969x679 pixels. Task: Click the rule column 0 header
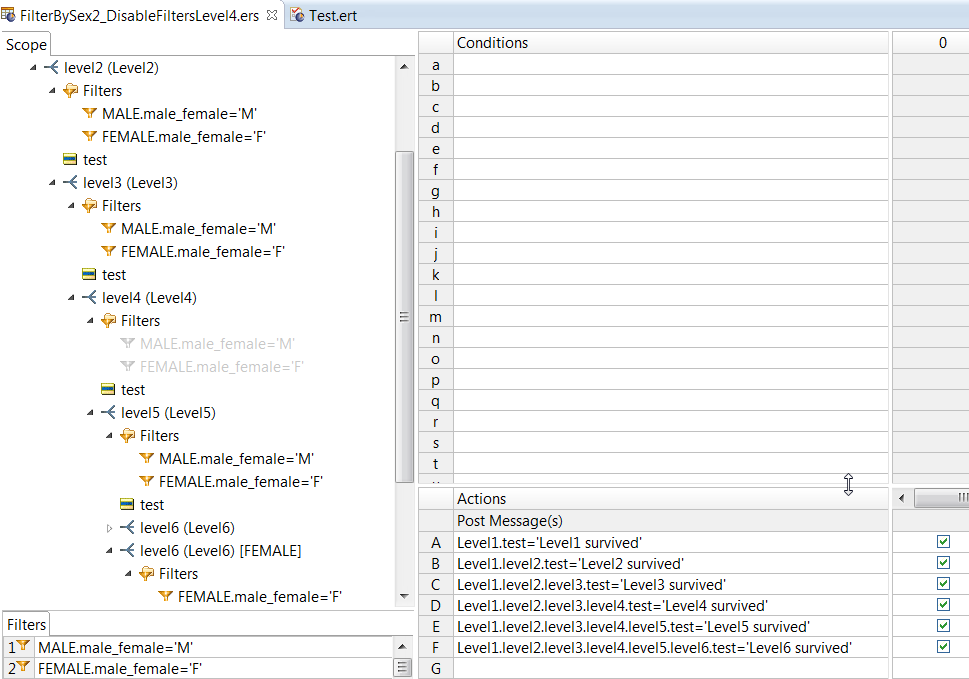click(942, 43)
